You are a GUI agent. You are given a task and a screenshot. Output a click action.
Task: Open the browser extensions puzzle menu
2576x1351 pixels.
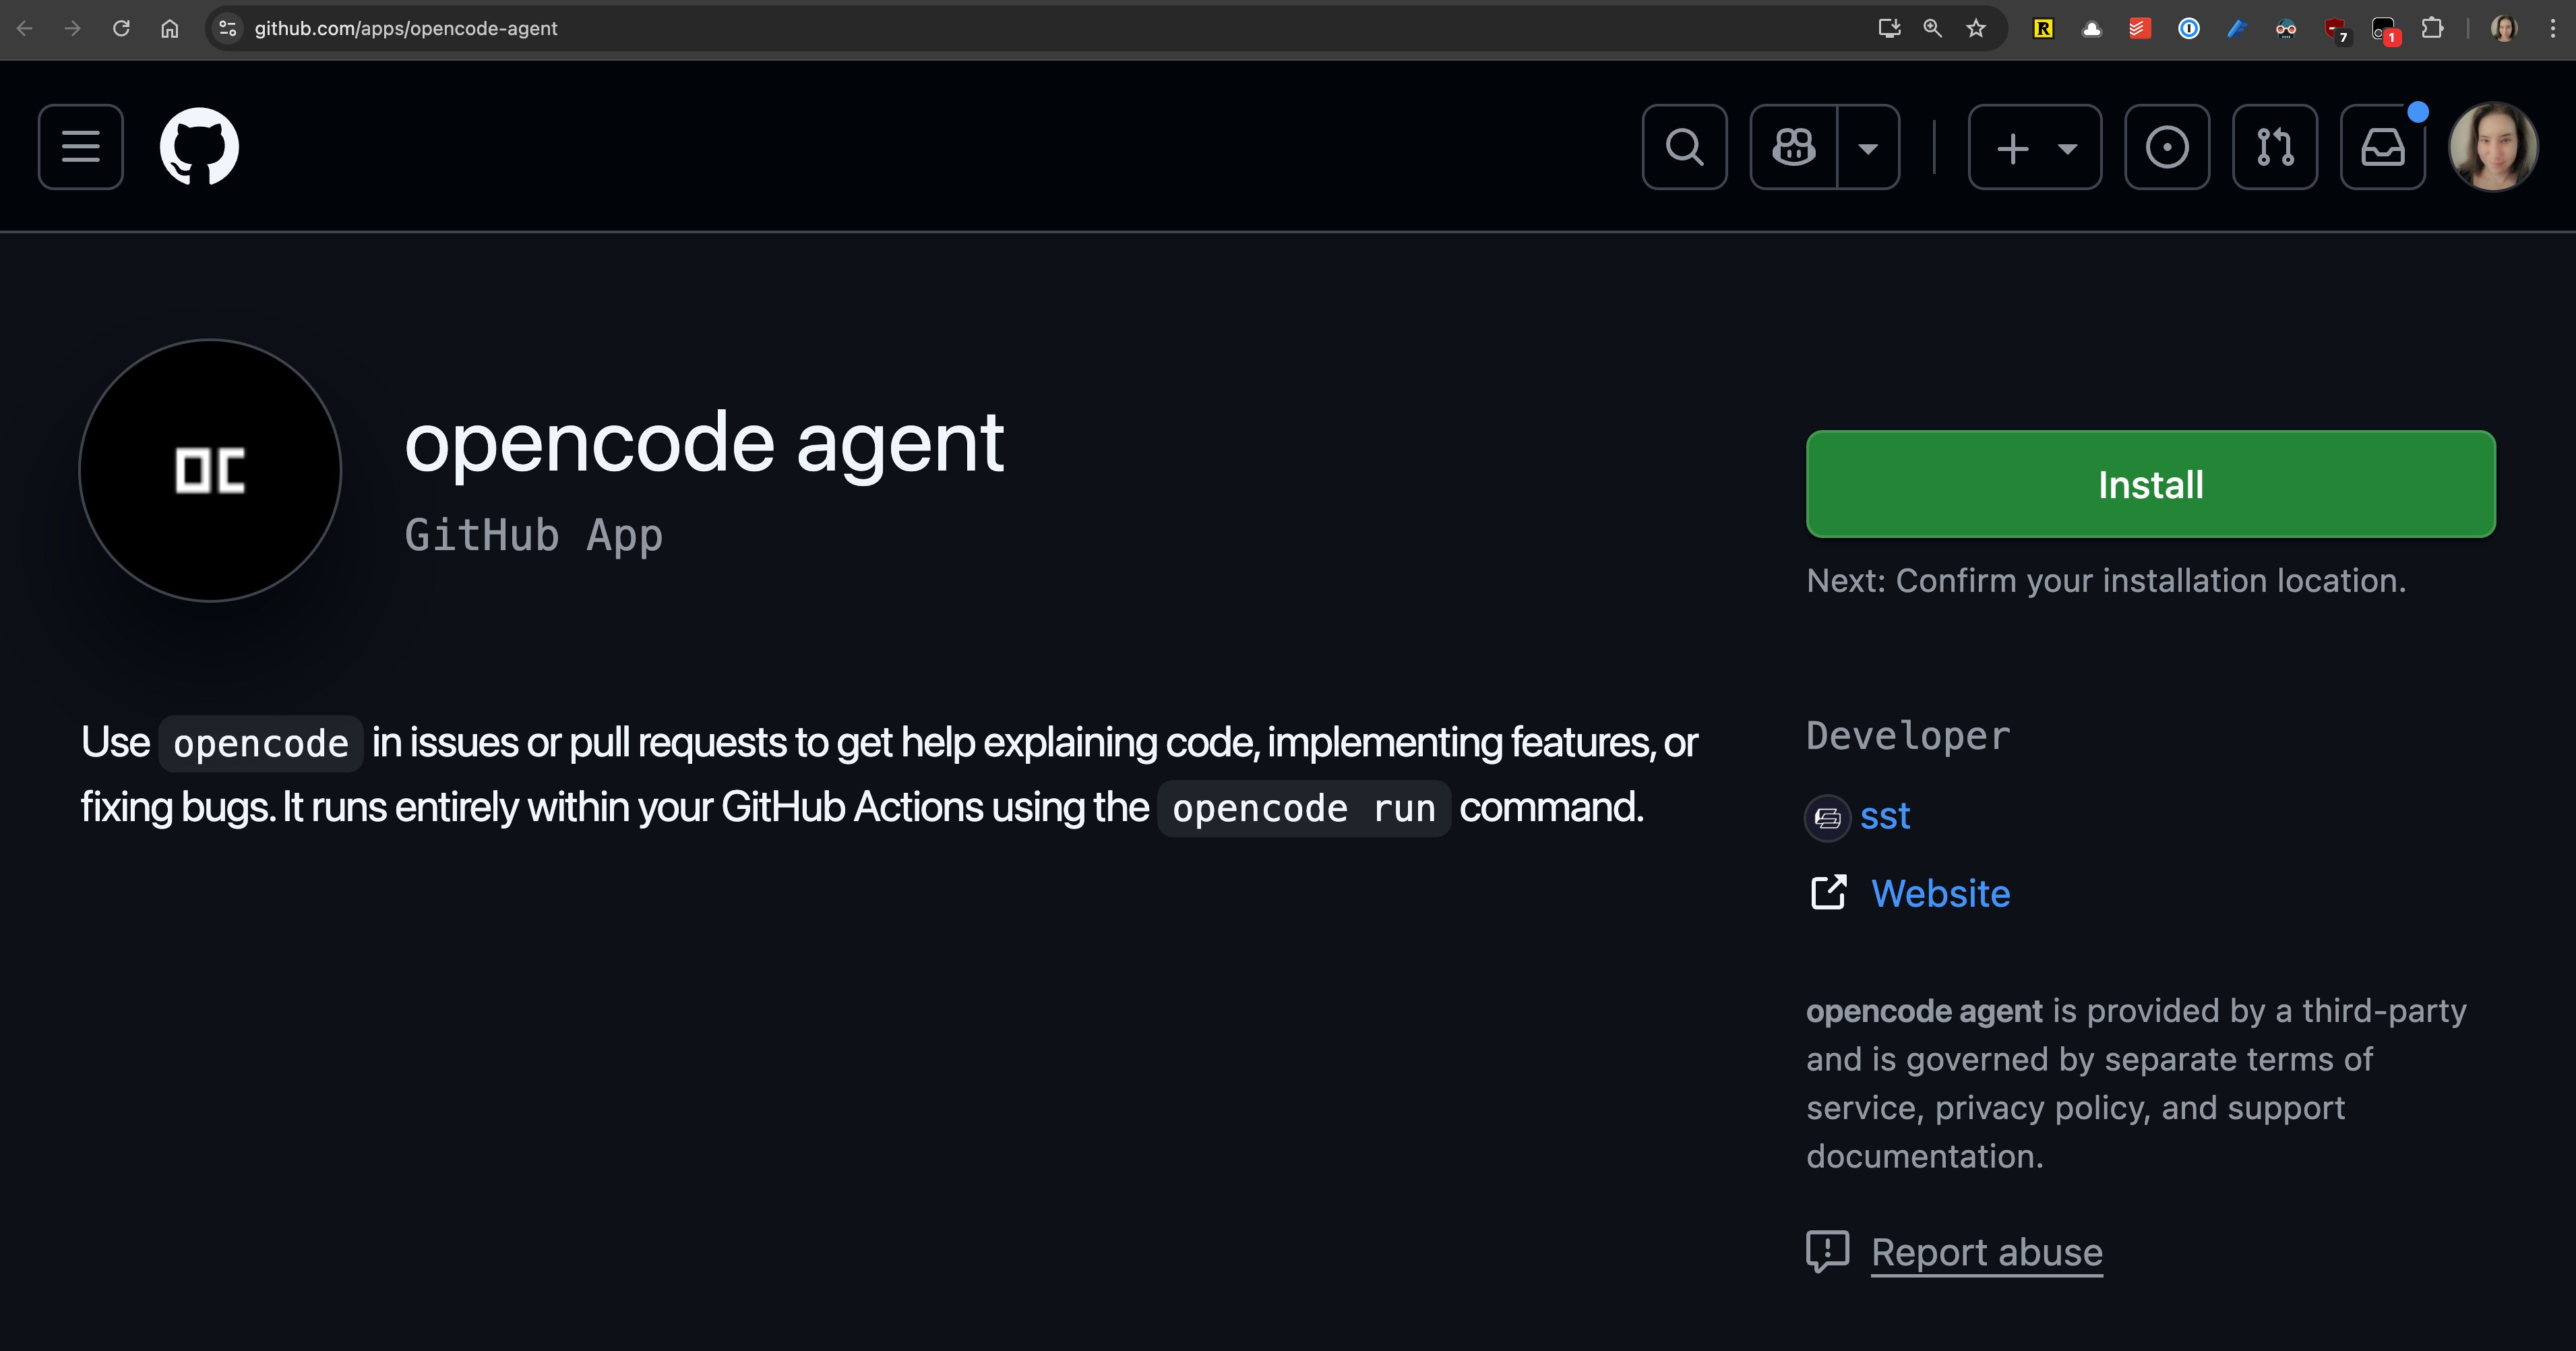point(2433,28)
